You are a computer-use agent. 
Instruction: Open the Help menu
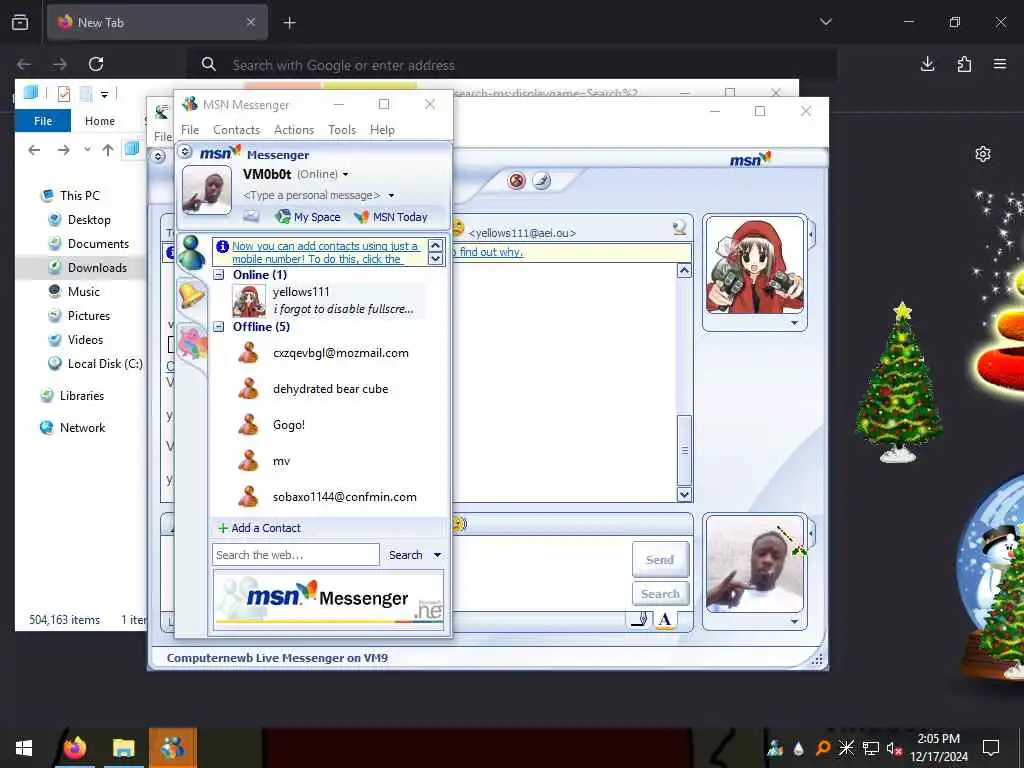click(x=382, y=129)
